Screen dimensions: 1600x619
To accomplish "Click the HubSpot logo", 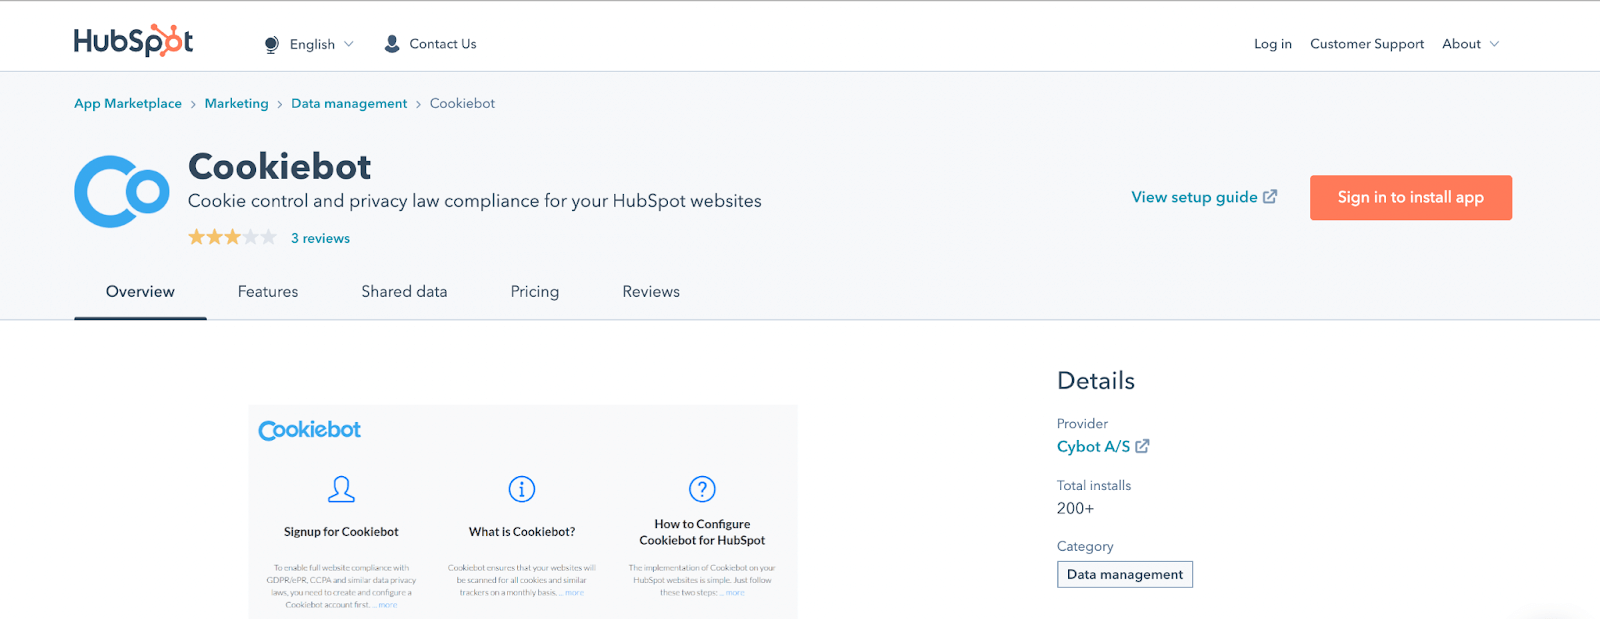I will [x=133, y=41].
